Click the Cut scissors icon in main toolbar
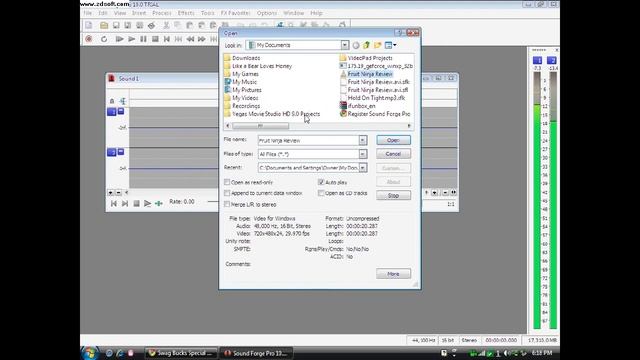 click(166, 25)
